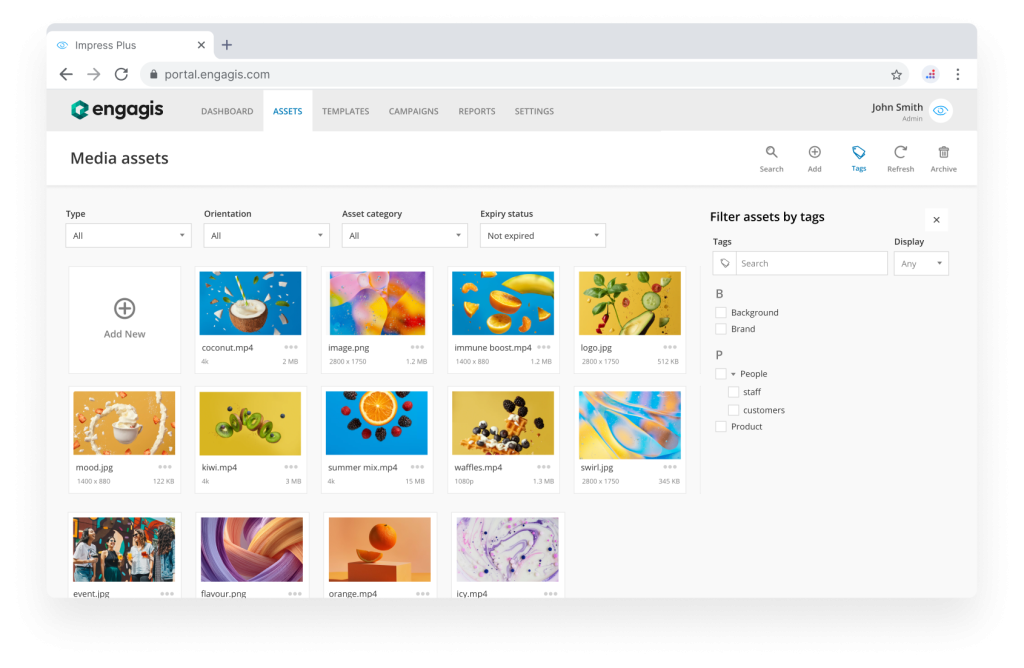Open the Type filter dropdown

click(128, 236)
